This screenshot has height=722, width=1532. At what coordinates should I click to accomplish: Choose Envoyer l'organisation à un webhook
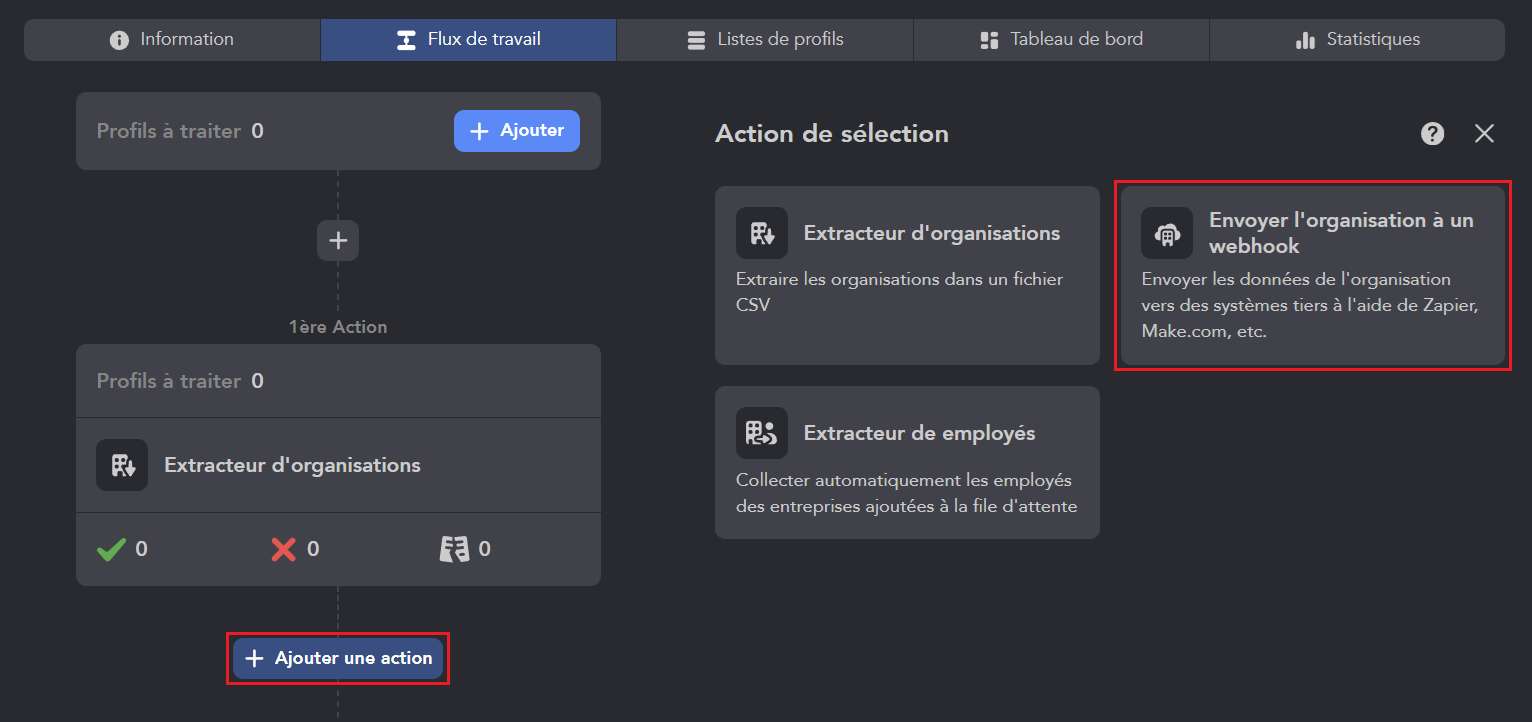pyautogui.click(x=1312, y=274)
